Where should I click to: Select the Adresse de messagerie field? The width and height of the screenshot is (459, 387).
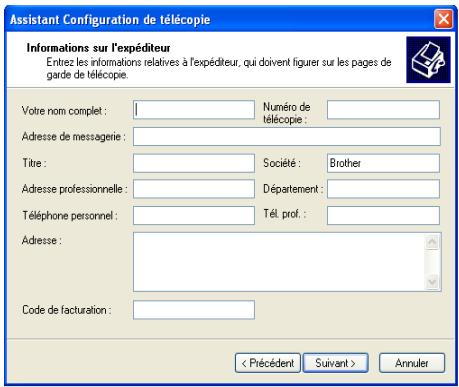click(287, 136)
